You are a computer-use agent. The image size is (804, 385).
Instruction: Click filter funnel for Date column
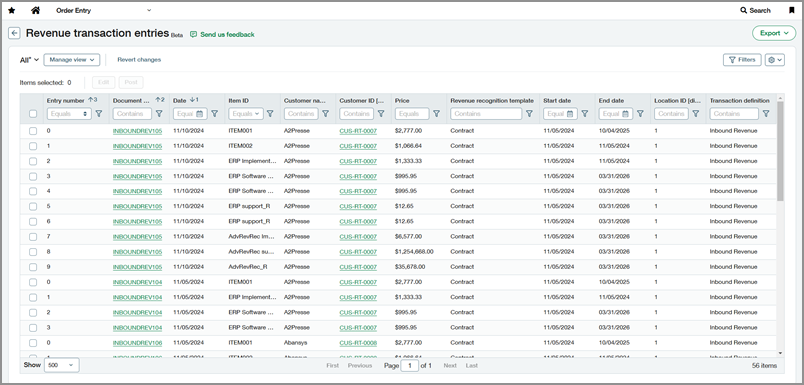(x=215, y=114)
